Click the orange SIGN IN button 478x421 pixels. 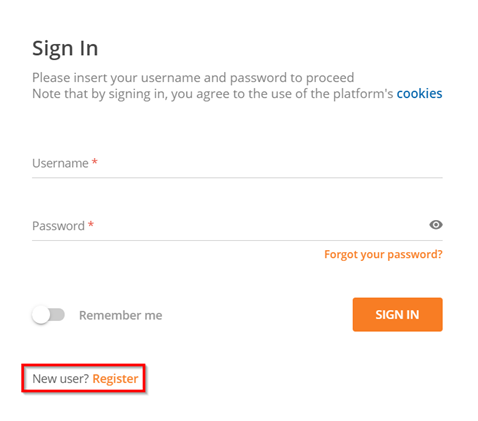click(397, 314)
